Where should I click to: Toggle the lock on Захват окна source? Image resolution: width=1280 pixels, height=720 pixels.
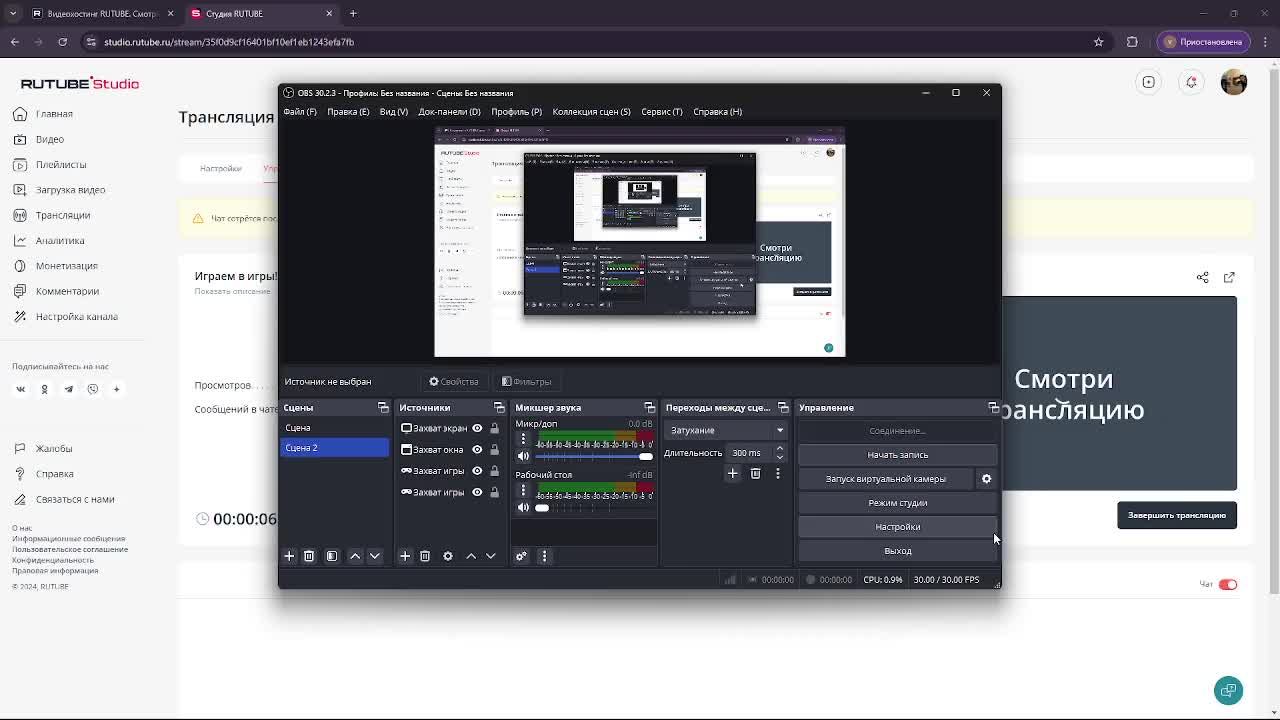494,450
